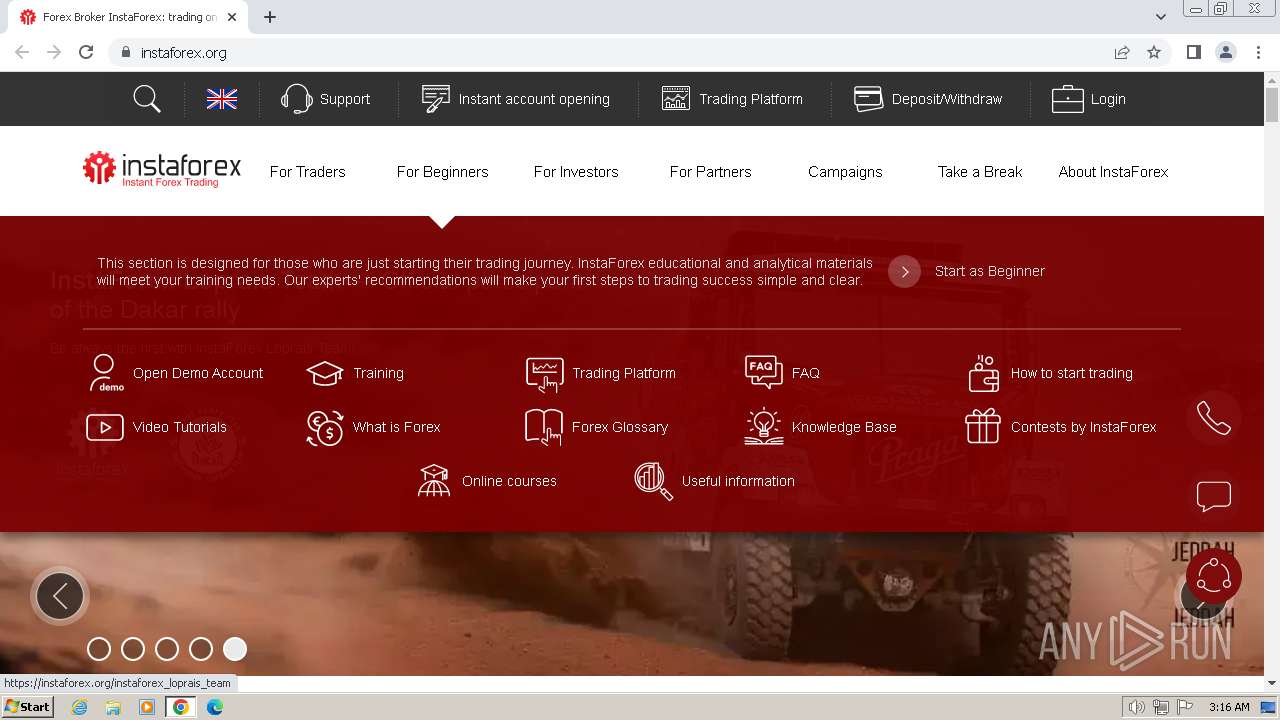This screenshot has width=1280, height=720.
Task: Click the Deposit/Withdraw card icon
Action: coord(868,99)
